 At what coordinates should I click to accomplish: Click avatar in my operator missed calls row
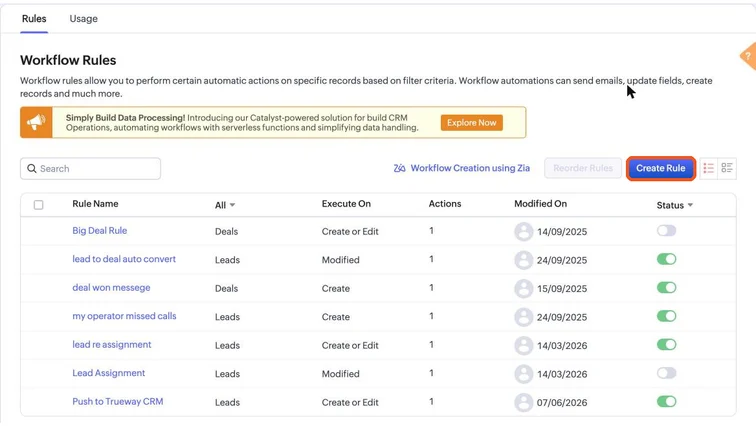[x=523, y=317]
